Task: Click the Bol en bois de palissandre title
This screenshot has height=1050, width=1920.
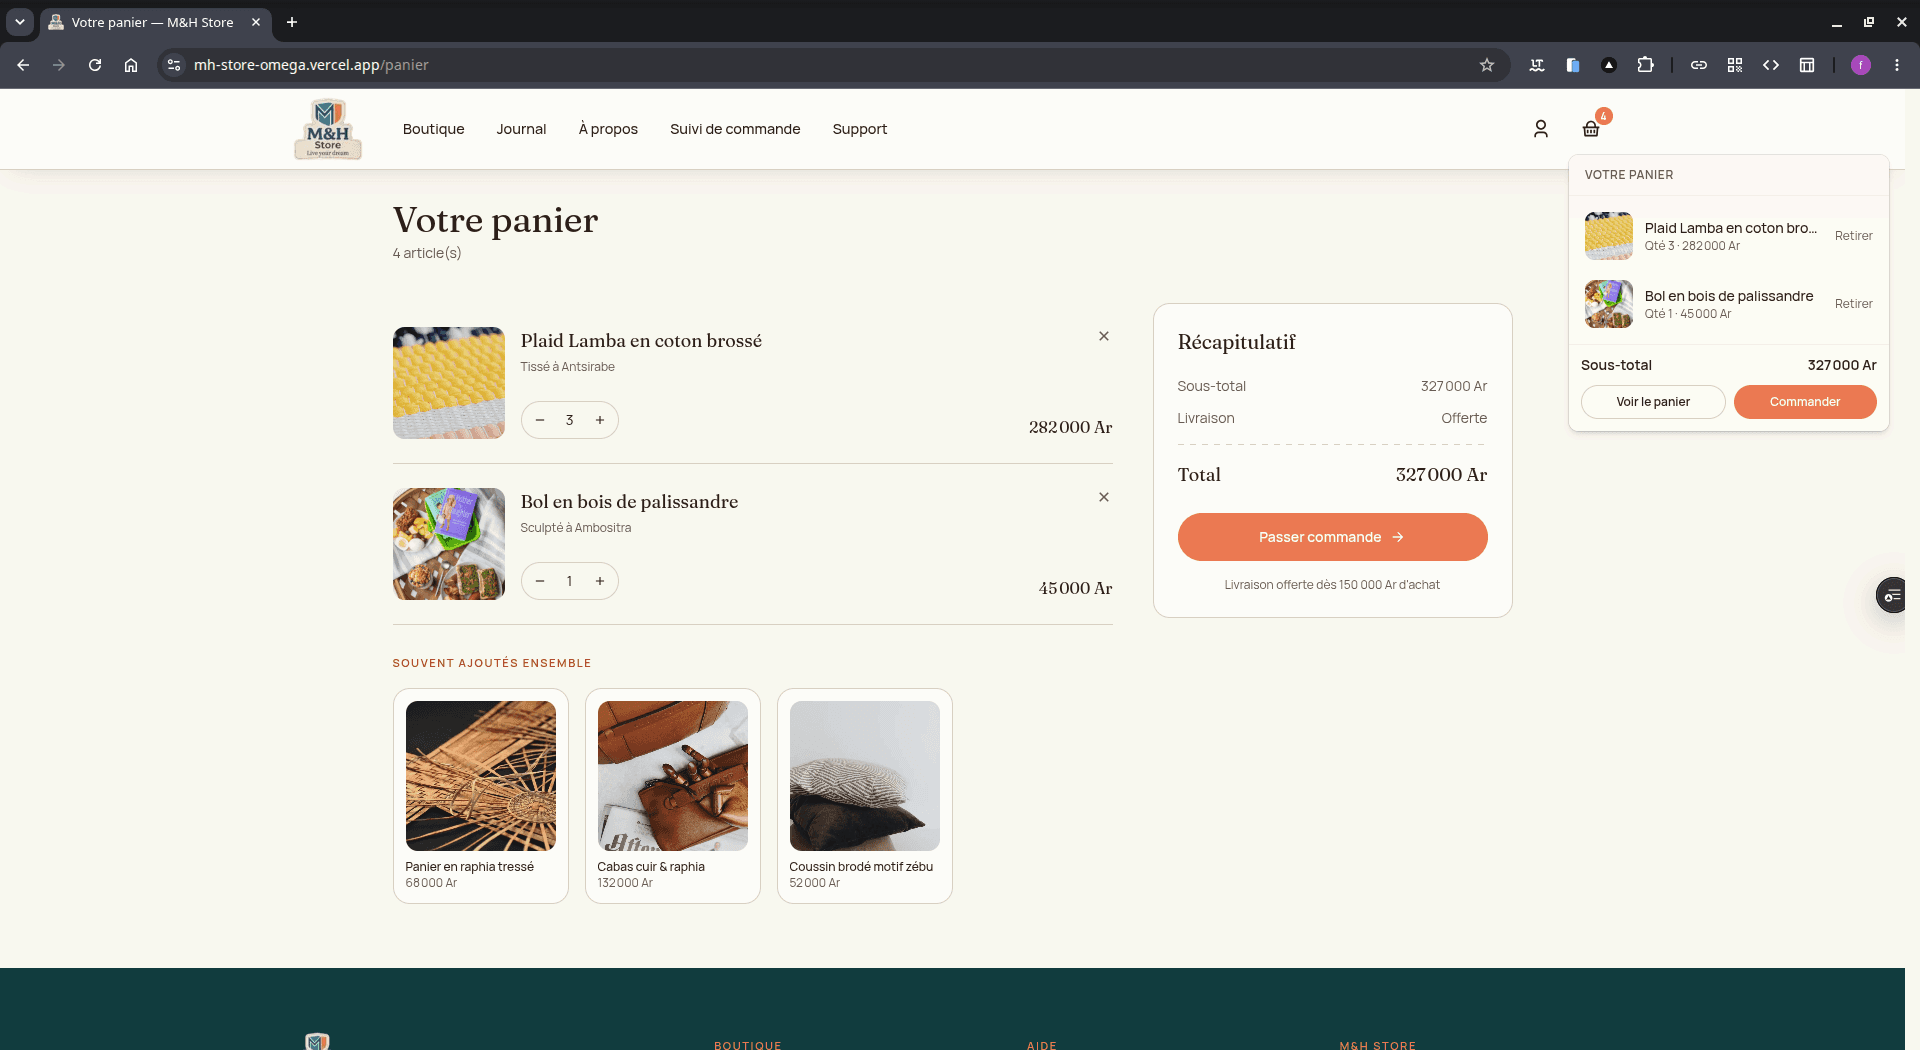Action: pyautogui.click(x=629, y=502)
